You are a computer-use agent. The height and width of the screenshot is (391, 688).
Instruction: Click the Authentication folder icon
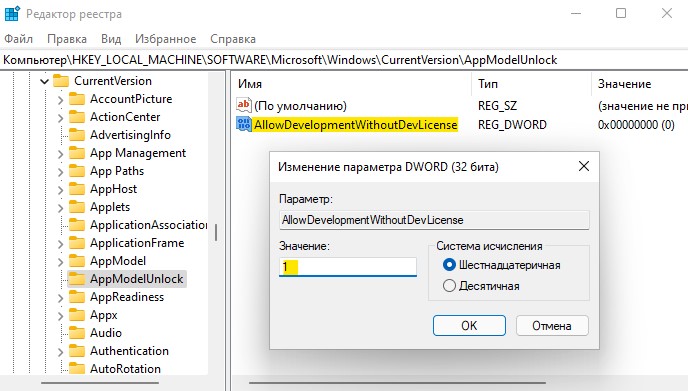click(77, 351)
